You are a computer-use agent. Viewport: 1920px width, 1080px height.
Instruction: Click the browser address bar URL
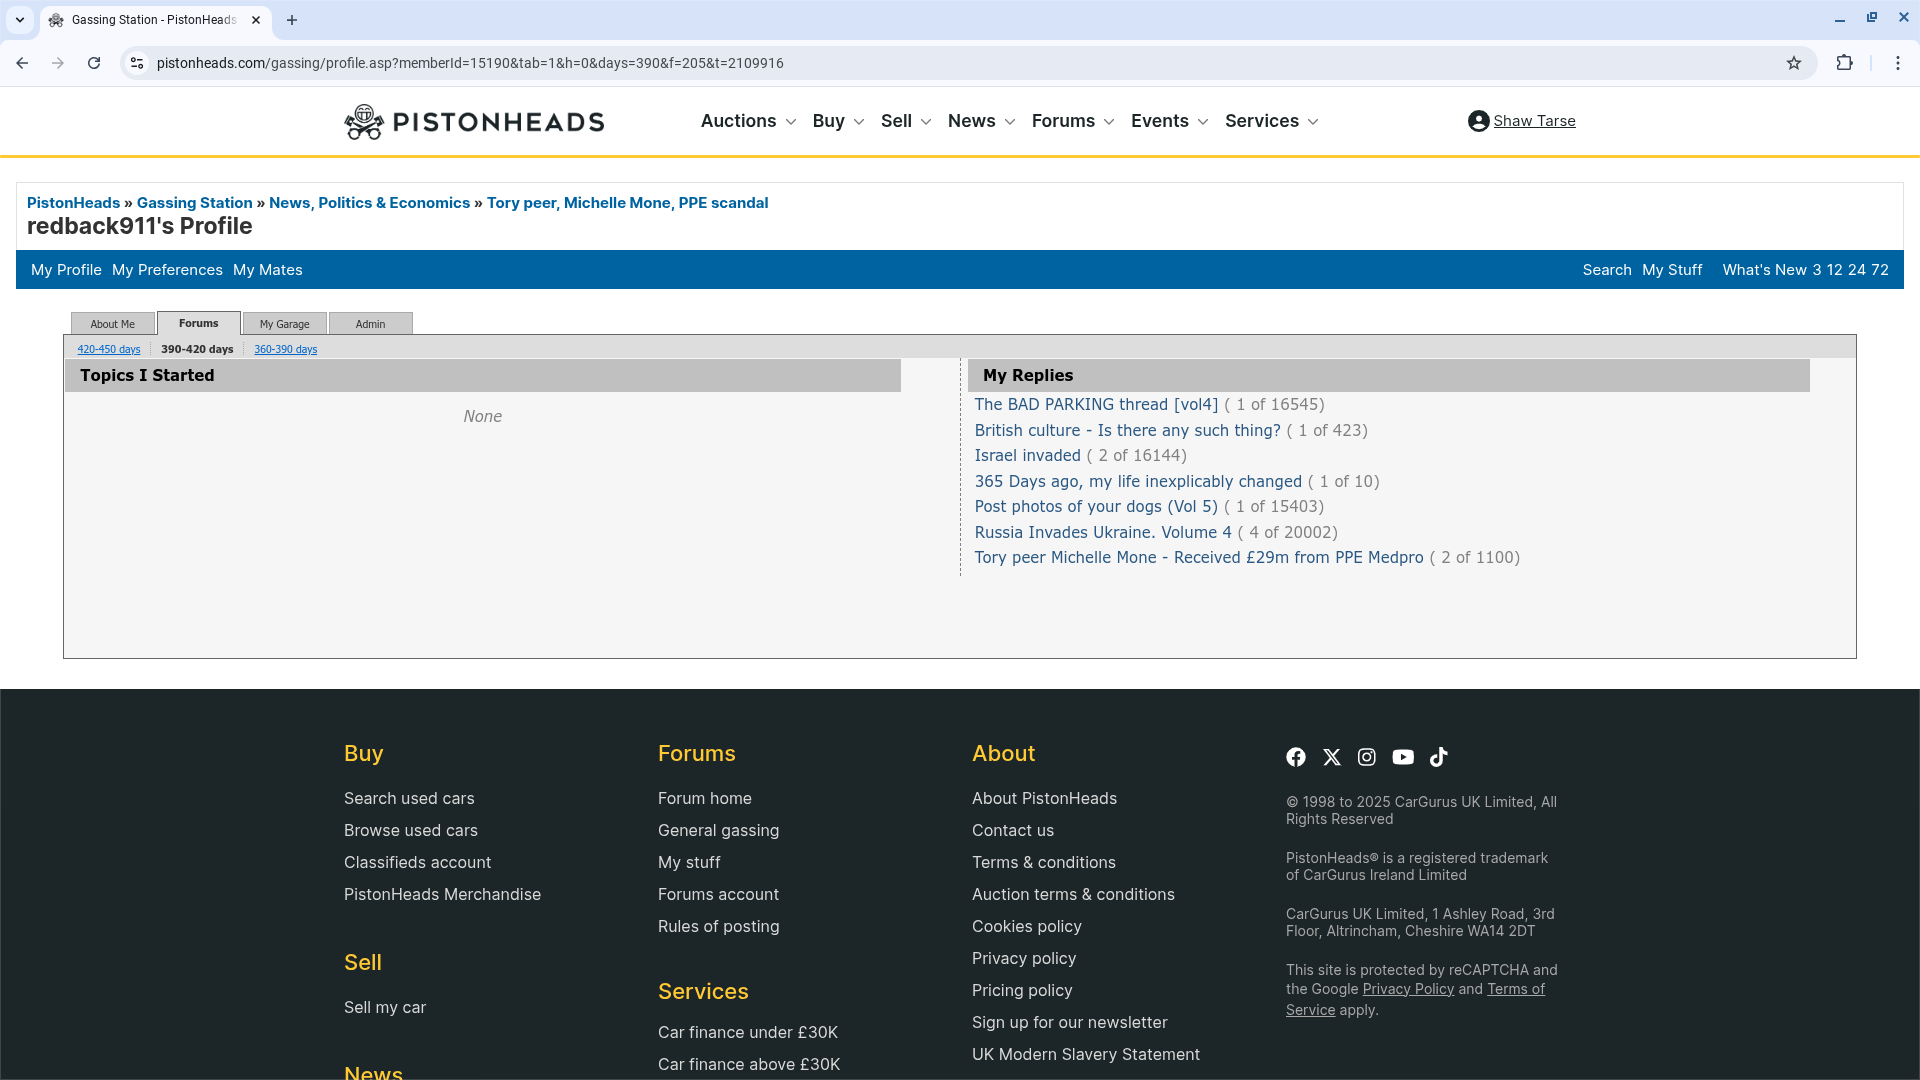click(470, 63)
